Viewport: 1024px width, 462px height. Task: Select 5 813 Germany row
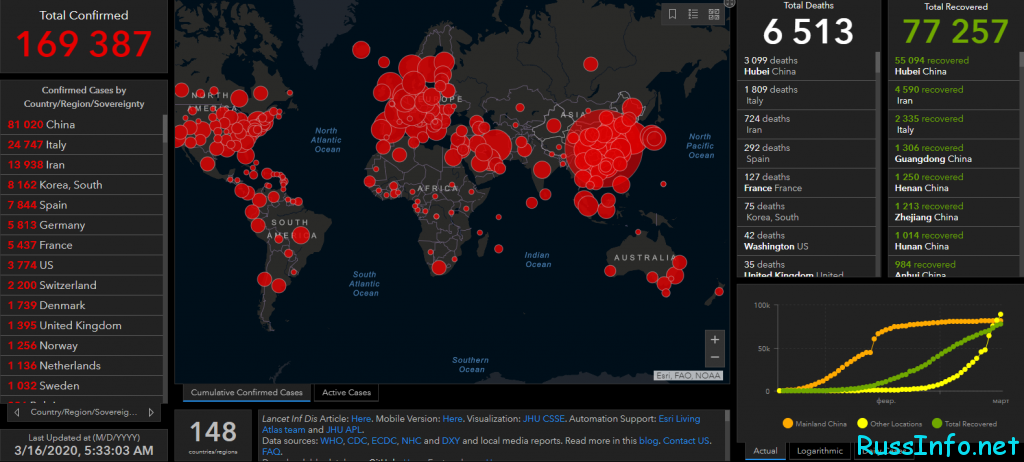coord(82,225)
